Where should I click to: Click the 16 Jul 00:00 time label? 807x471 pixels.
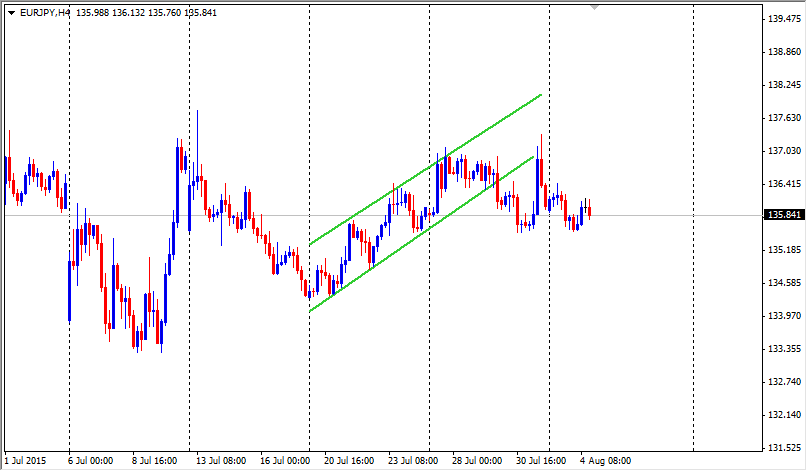pyautogui.click(x=285, y=461)
